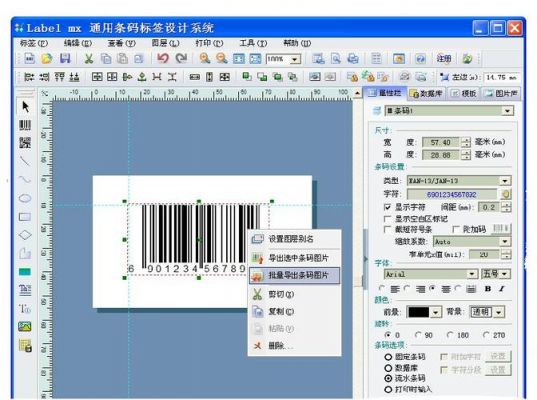This screenshot has width=537, height=400.
Task: Select rotation 180 radio button
Action: tap(450, 335)
